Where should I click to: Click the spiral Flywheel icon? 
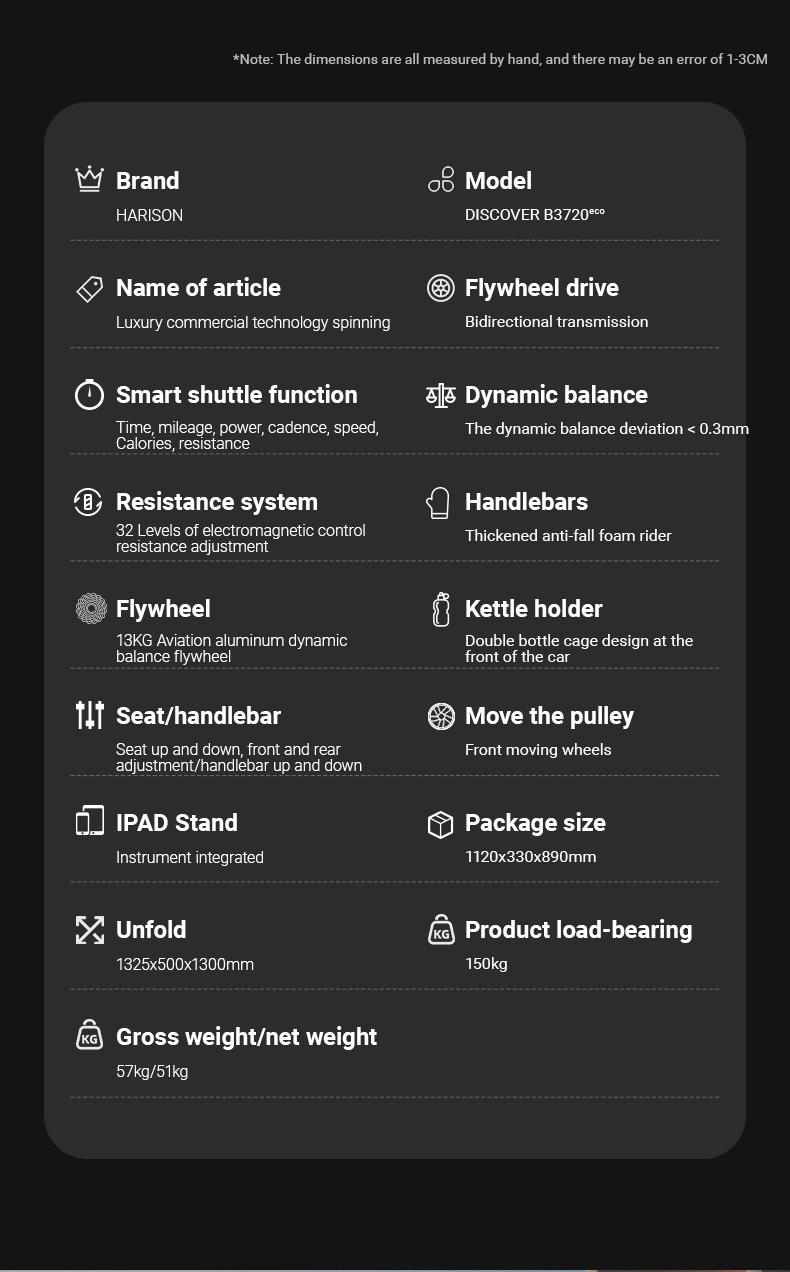click(91, 608)
